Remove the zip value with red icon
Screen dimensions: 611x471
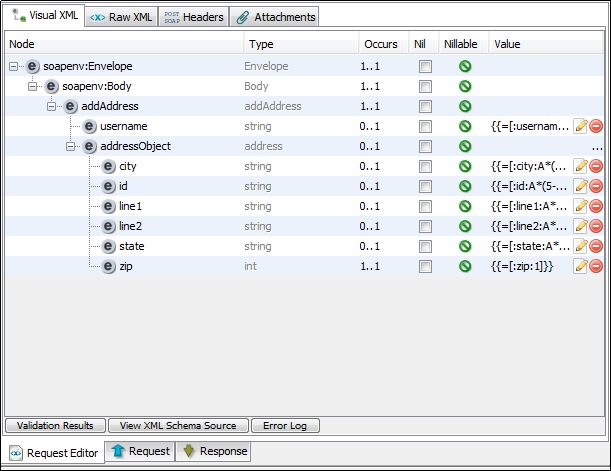coord(596,266)
